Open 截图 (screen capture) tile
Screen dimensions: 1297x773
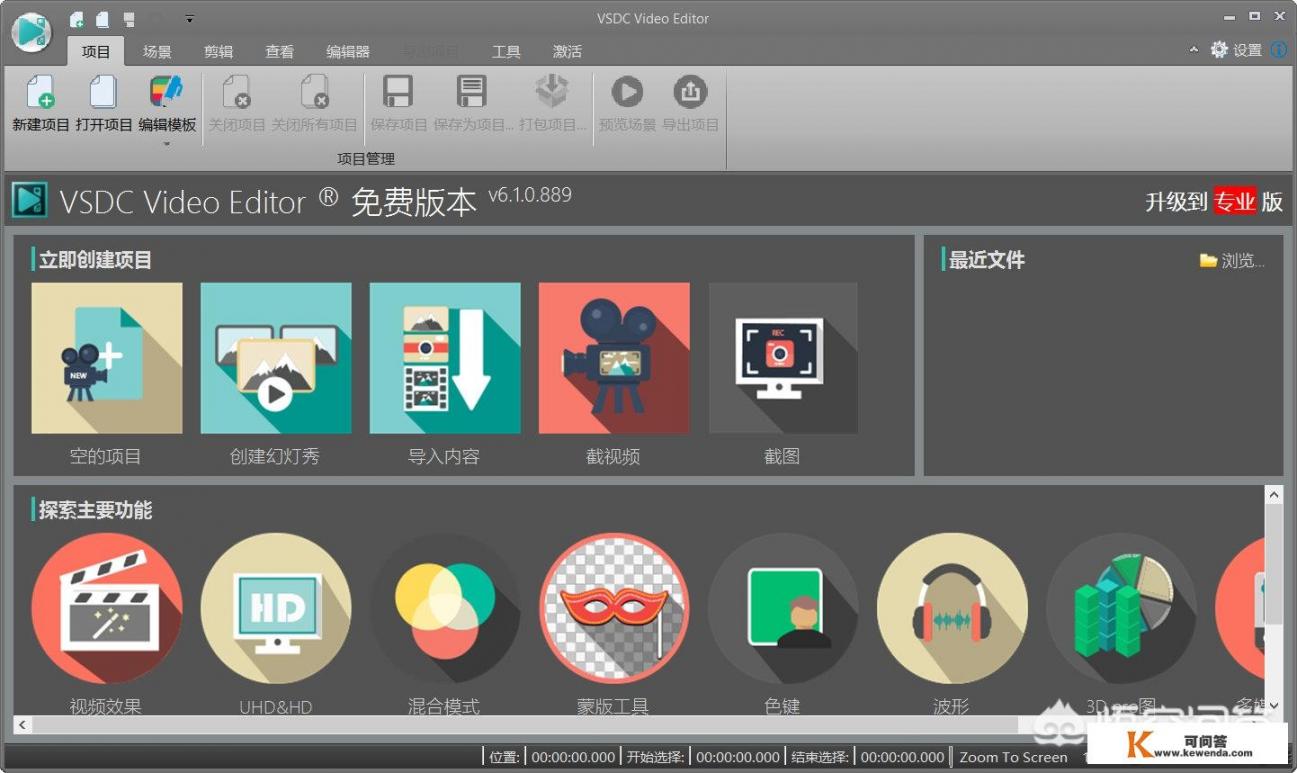point(783,358)
